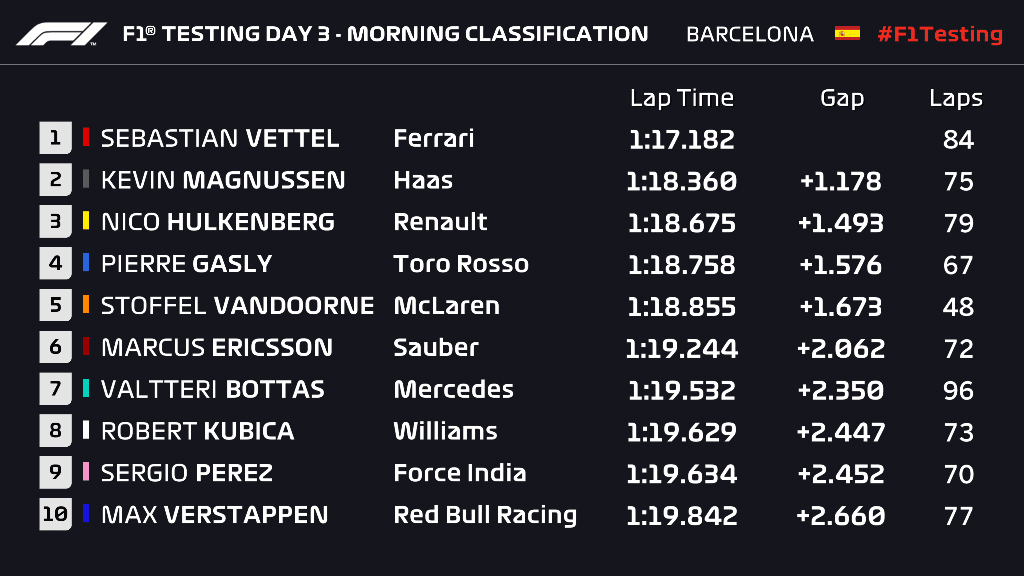Click the Toro Rosso team name
This screenshot has width=1024, height=576.
[x=461, y=264]
